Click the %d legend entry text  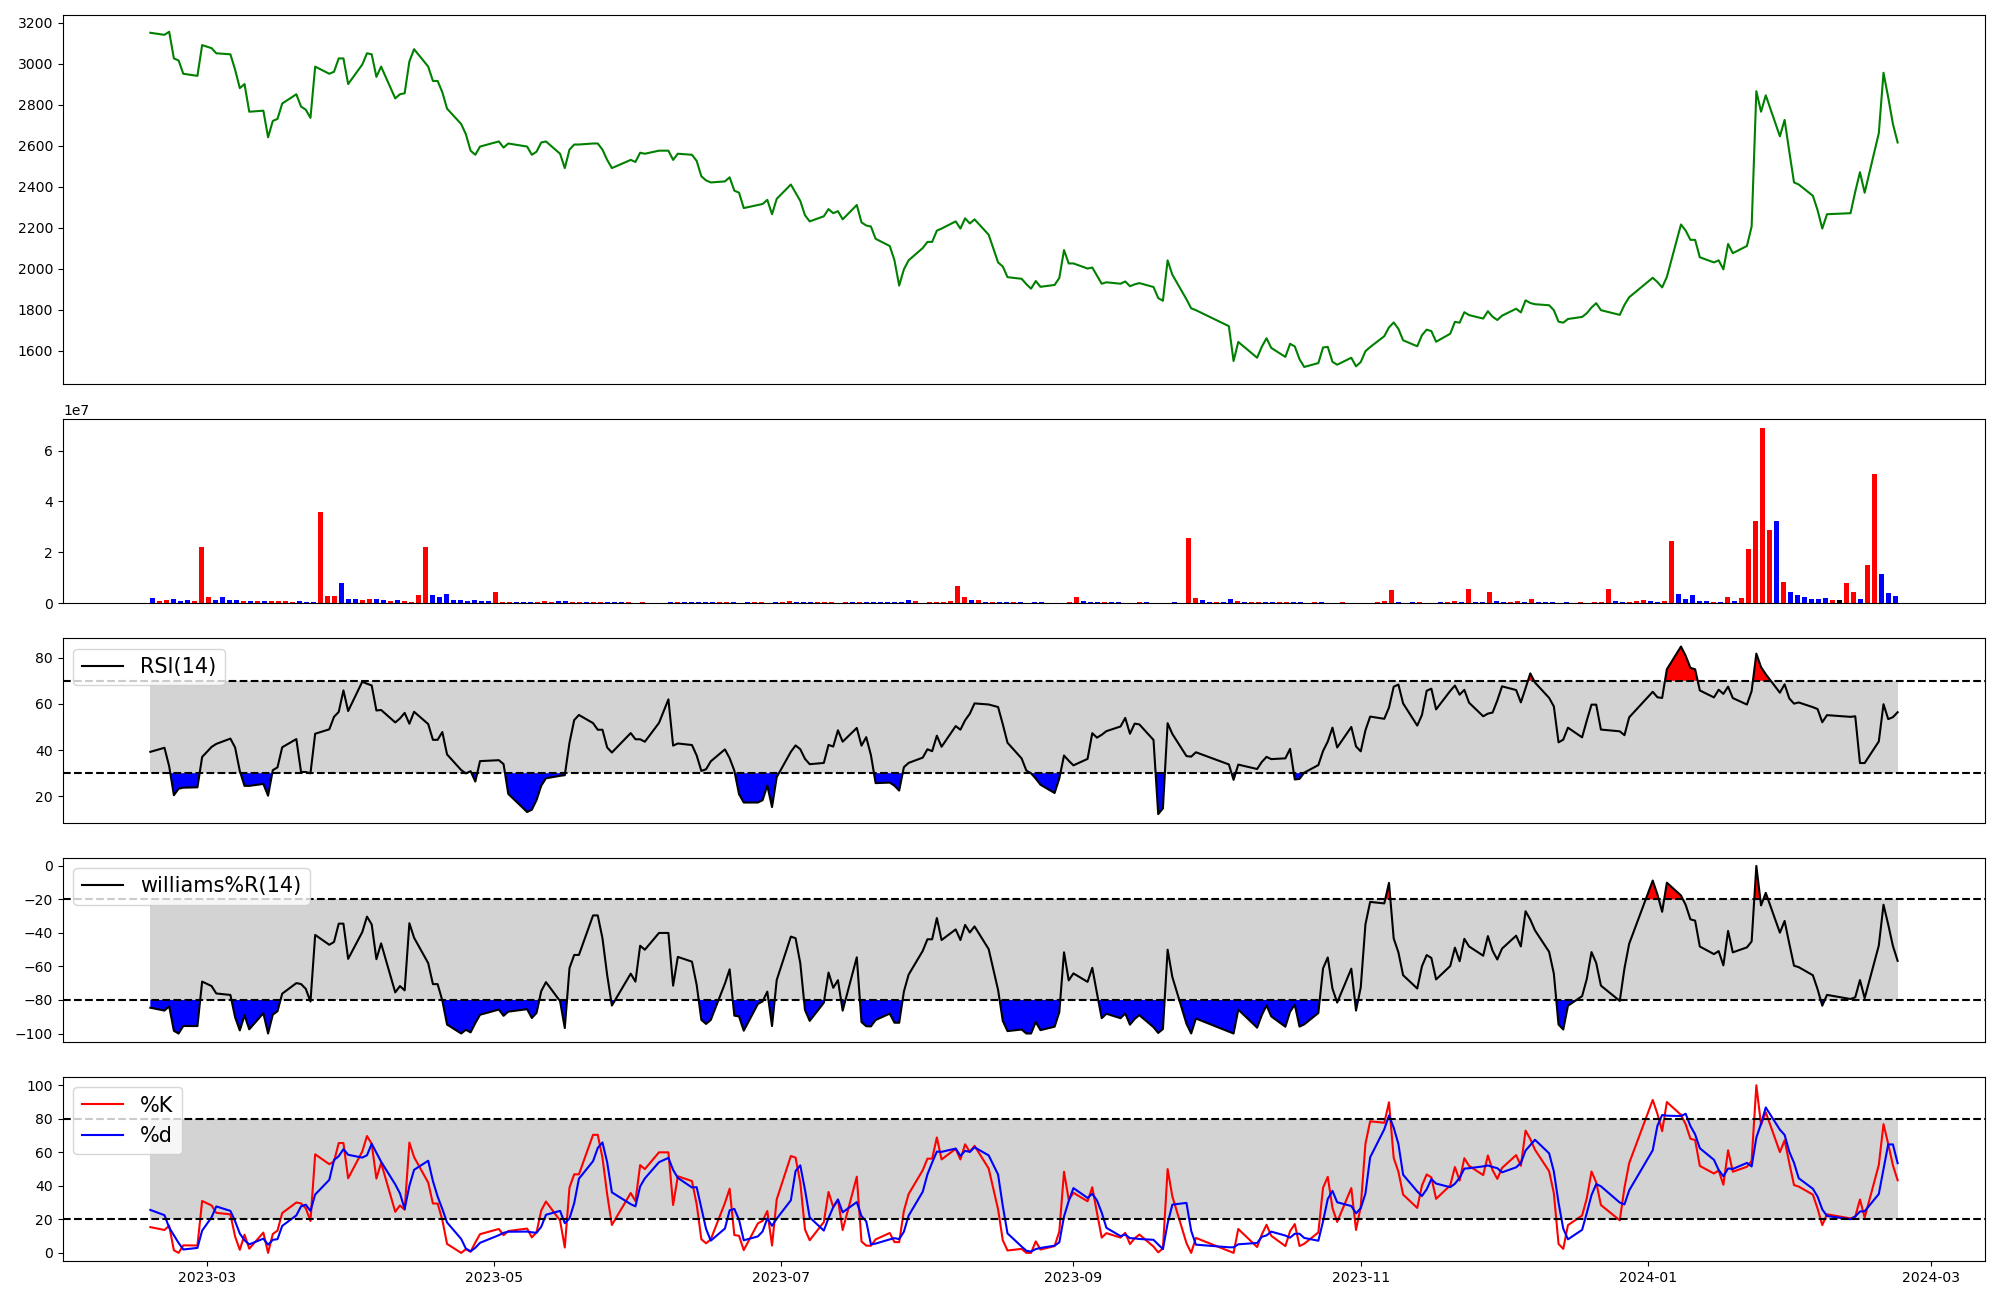coord(156,1135)
